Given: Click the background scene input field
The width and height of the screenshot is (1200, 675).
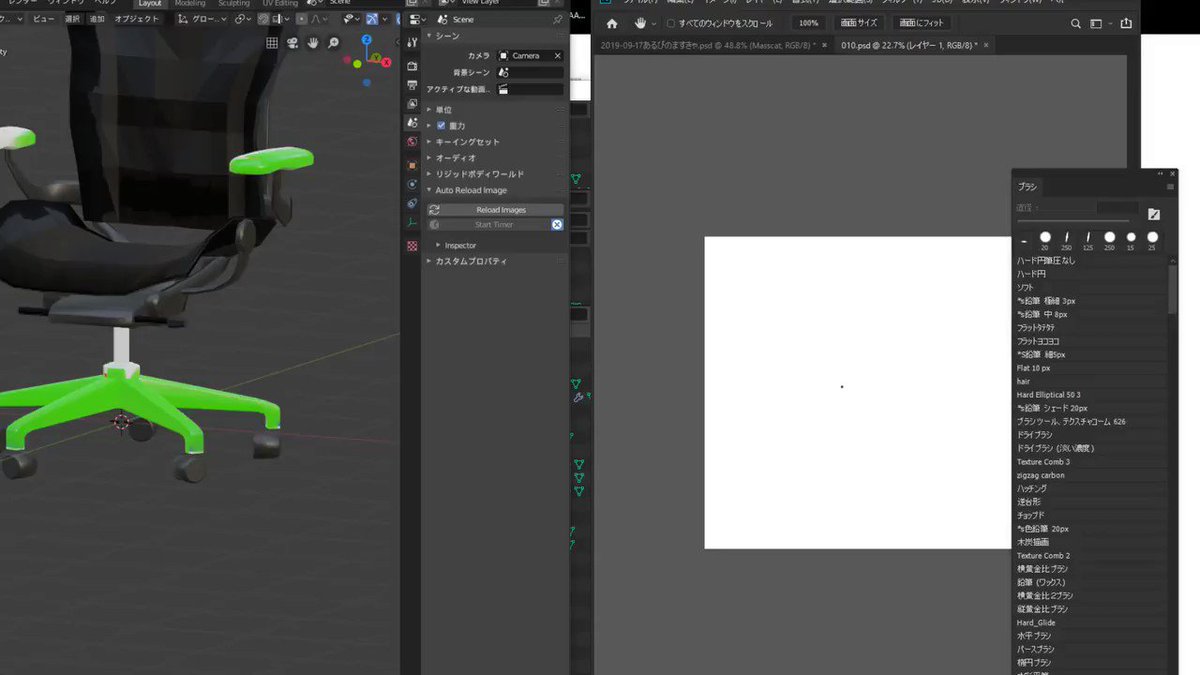Looking at the screenshot, I should [x=531, y=73].
